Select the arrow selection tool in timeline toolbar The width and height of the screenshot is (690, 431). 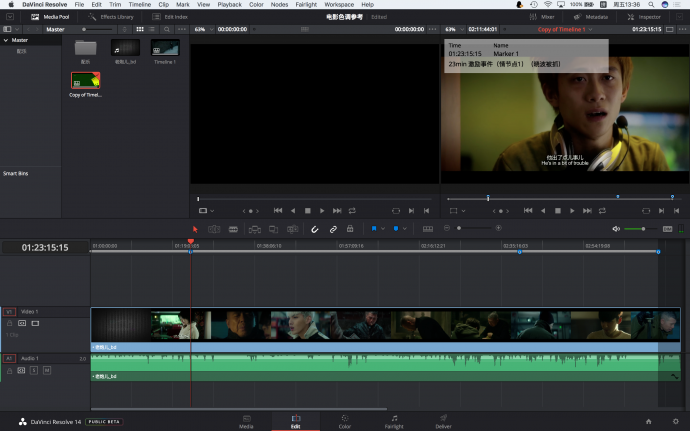(195, 229)
